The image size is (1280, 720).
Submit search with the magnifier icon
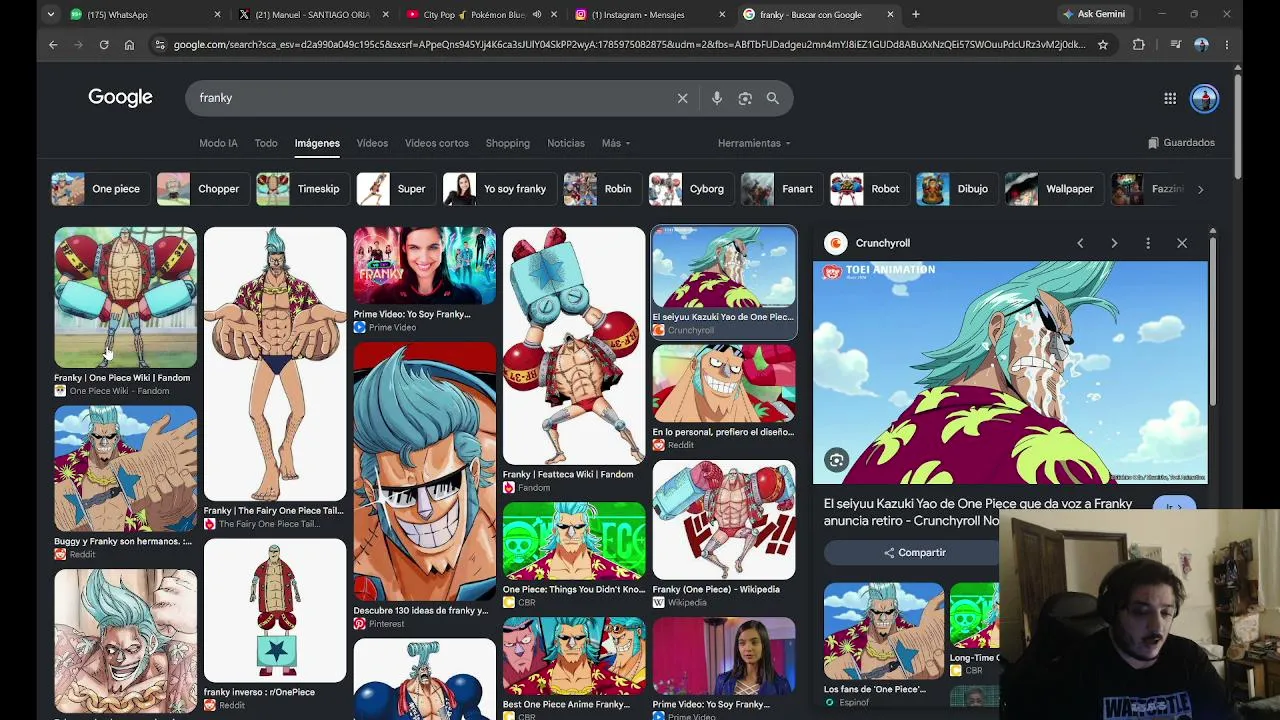(773, 98)
